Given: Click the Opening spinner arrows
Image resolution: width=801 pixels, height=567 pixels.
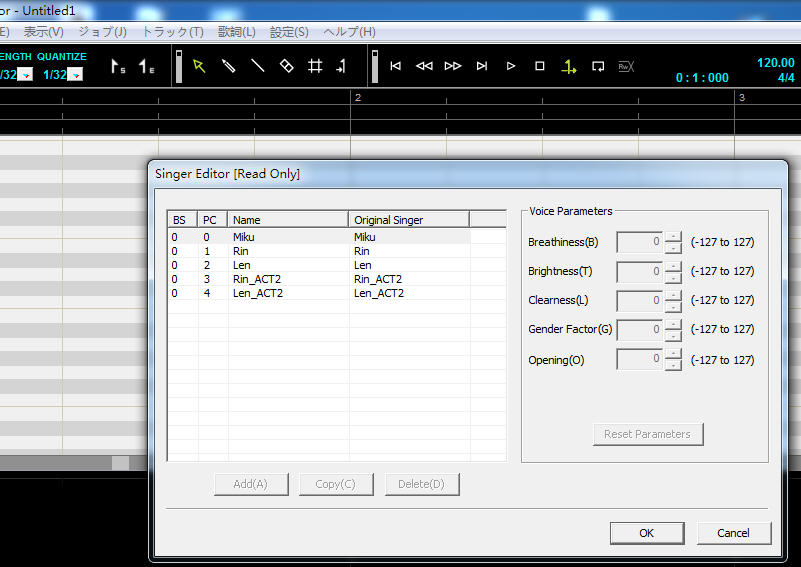Looking at the screenshot, I should point(673,359).
